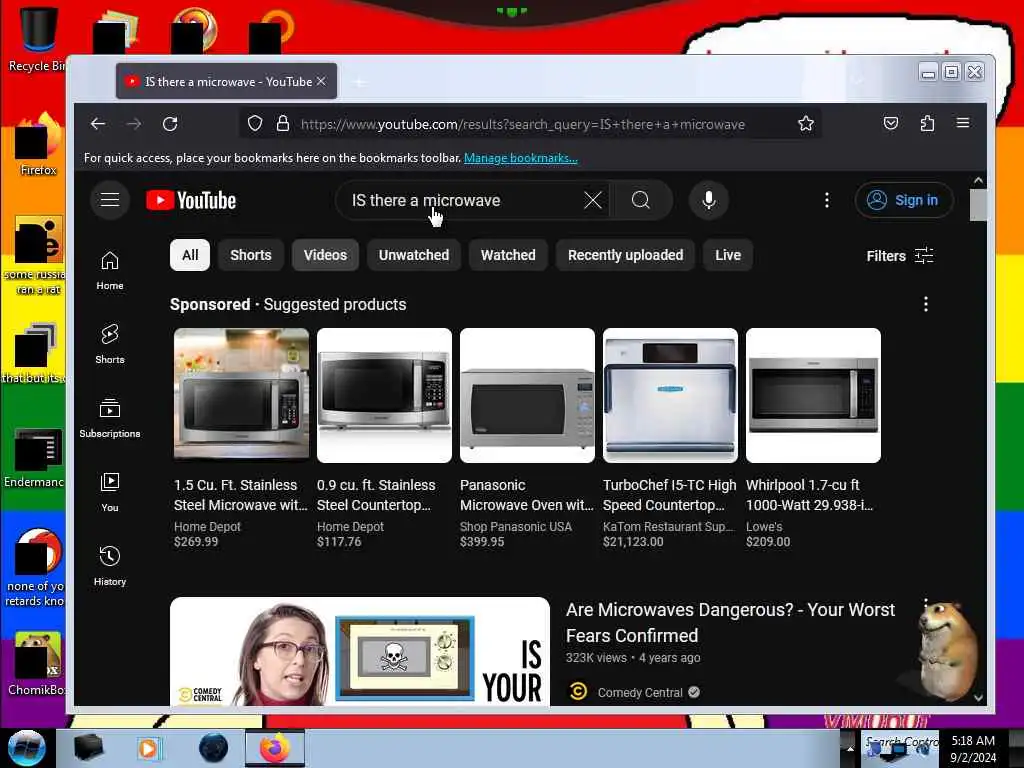This screenshot has width=1024, height=768.
Task: Open Whirlpool 1.7-cu ft product image
Action: 813,395
